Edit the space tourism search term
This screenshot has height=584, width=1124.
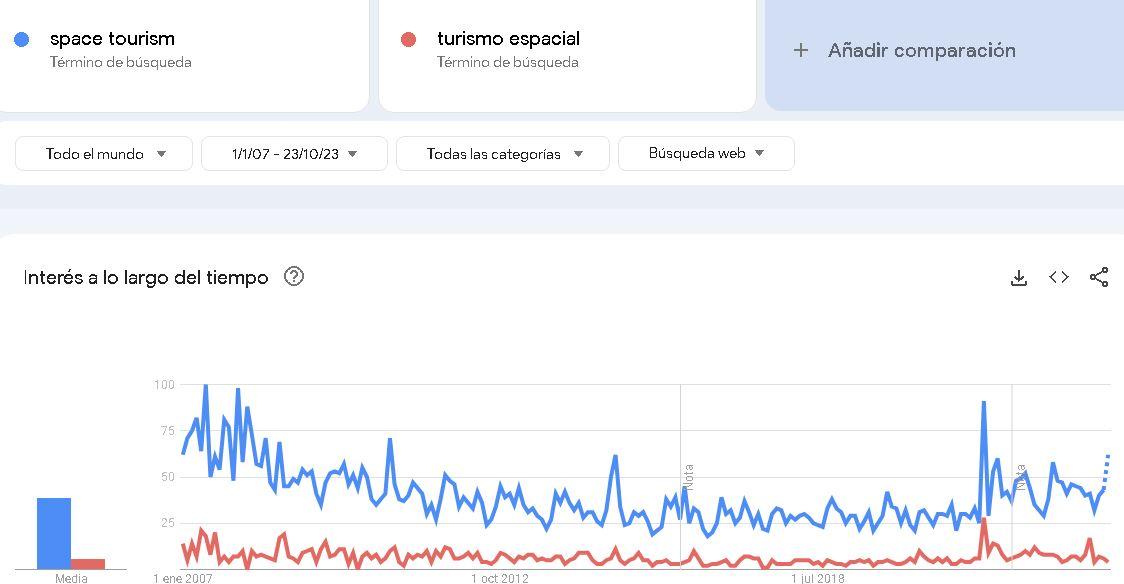click(x=112, y=39)
